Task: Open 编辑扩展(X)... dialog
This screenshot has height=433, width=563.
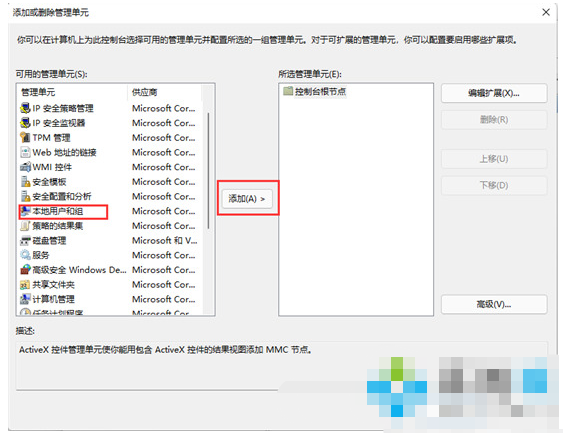Action: coord(494,93)
